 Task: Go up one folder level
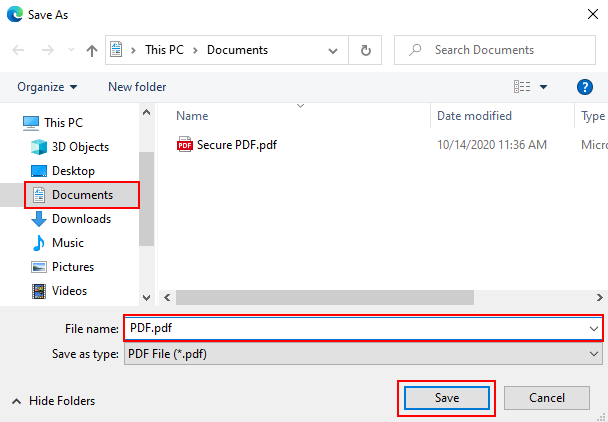92,50
